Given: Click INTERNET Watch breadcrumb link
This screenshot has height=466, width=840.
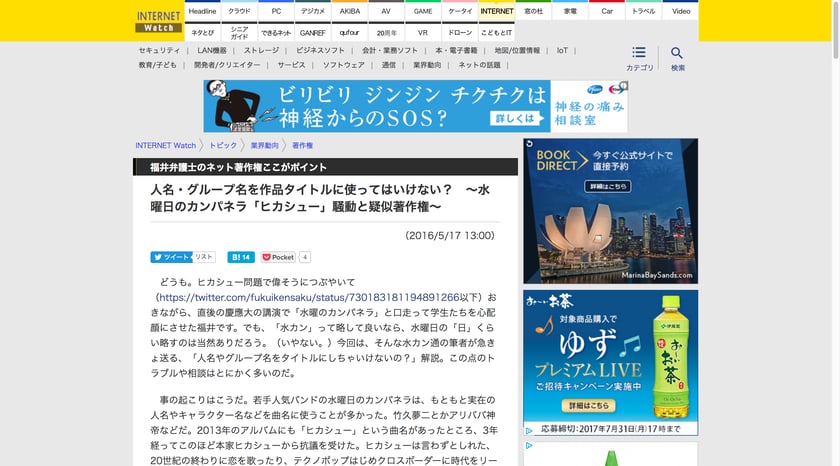Looking at the screenshot, I should 166,145.
